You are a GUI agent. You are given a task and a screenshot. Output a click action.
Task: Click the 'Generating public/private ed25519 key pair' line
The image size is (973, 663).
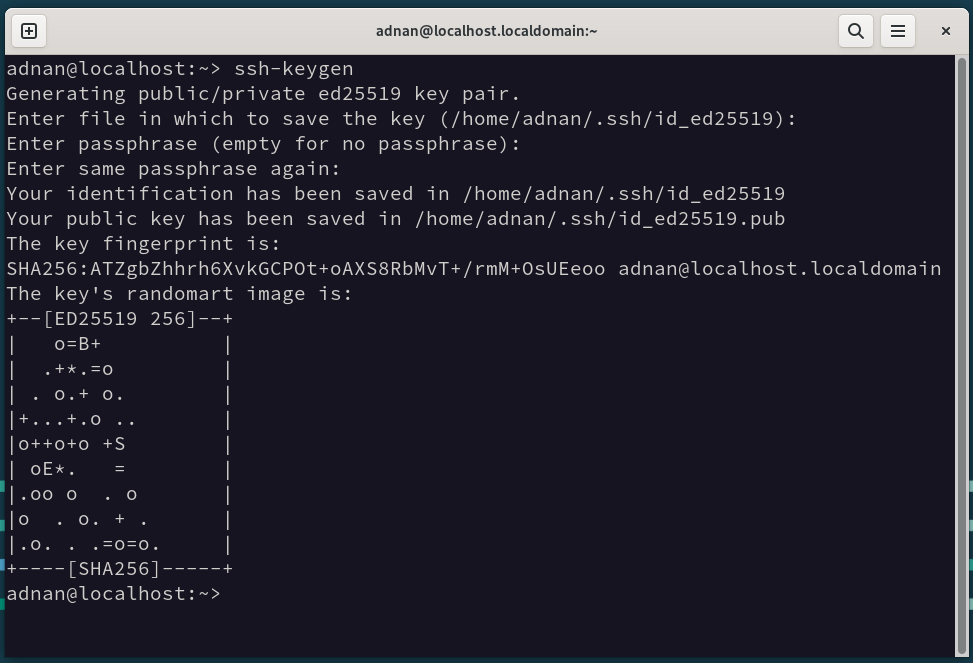263,94
